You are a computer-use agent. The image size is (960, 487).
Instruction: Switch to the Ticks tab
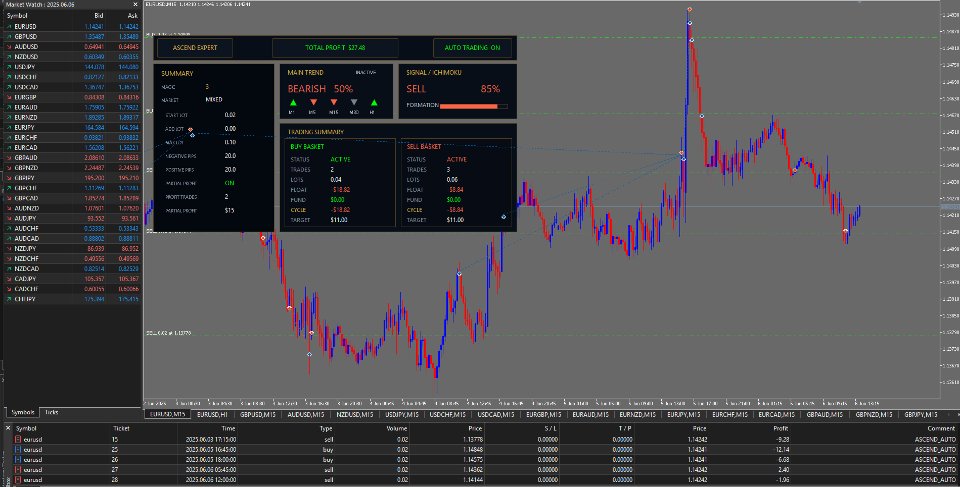[51, 412]
